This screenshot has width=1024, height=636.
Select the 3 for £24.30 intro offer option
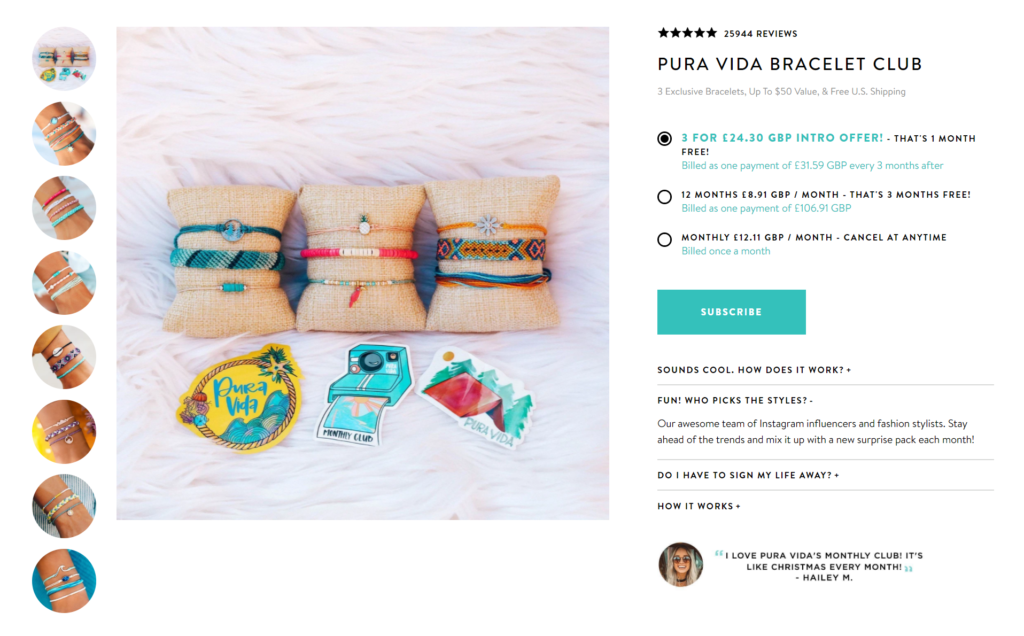click(x=664, y=138)
